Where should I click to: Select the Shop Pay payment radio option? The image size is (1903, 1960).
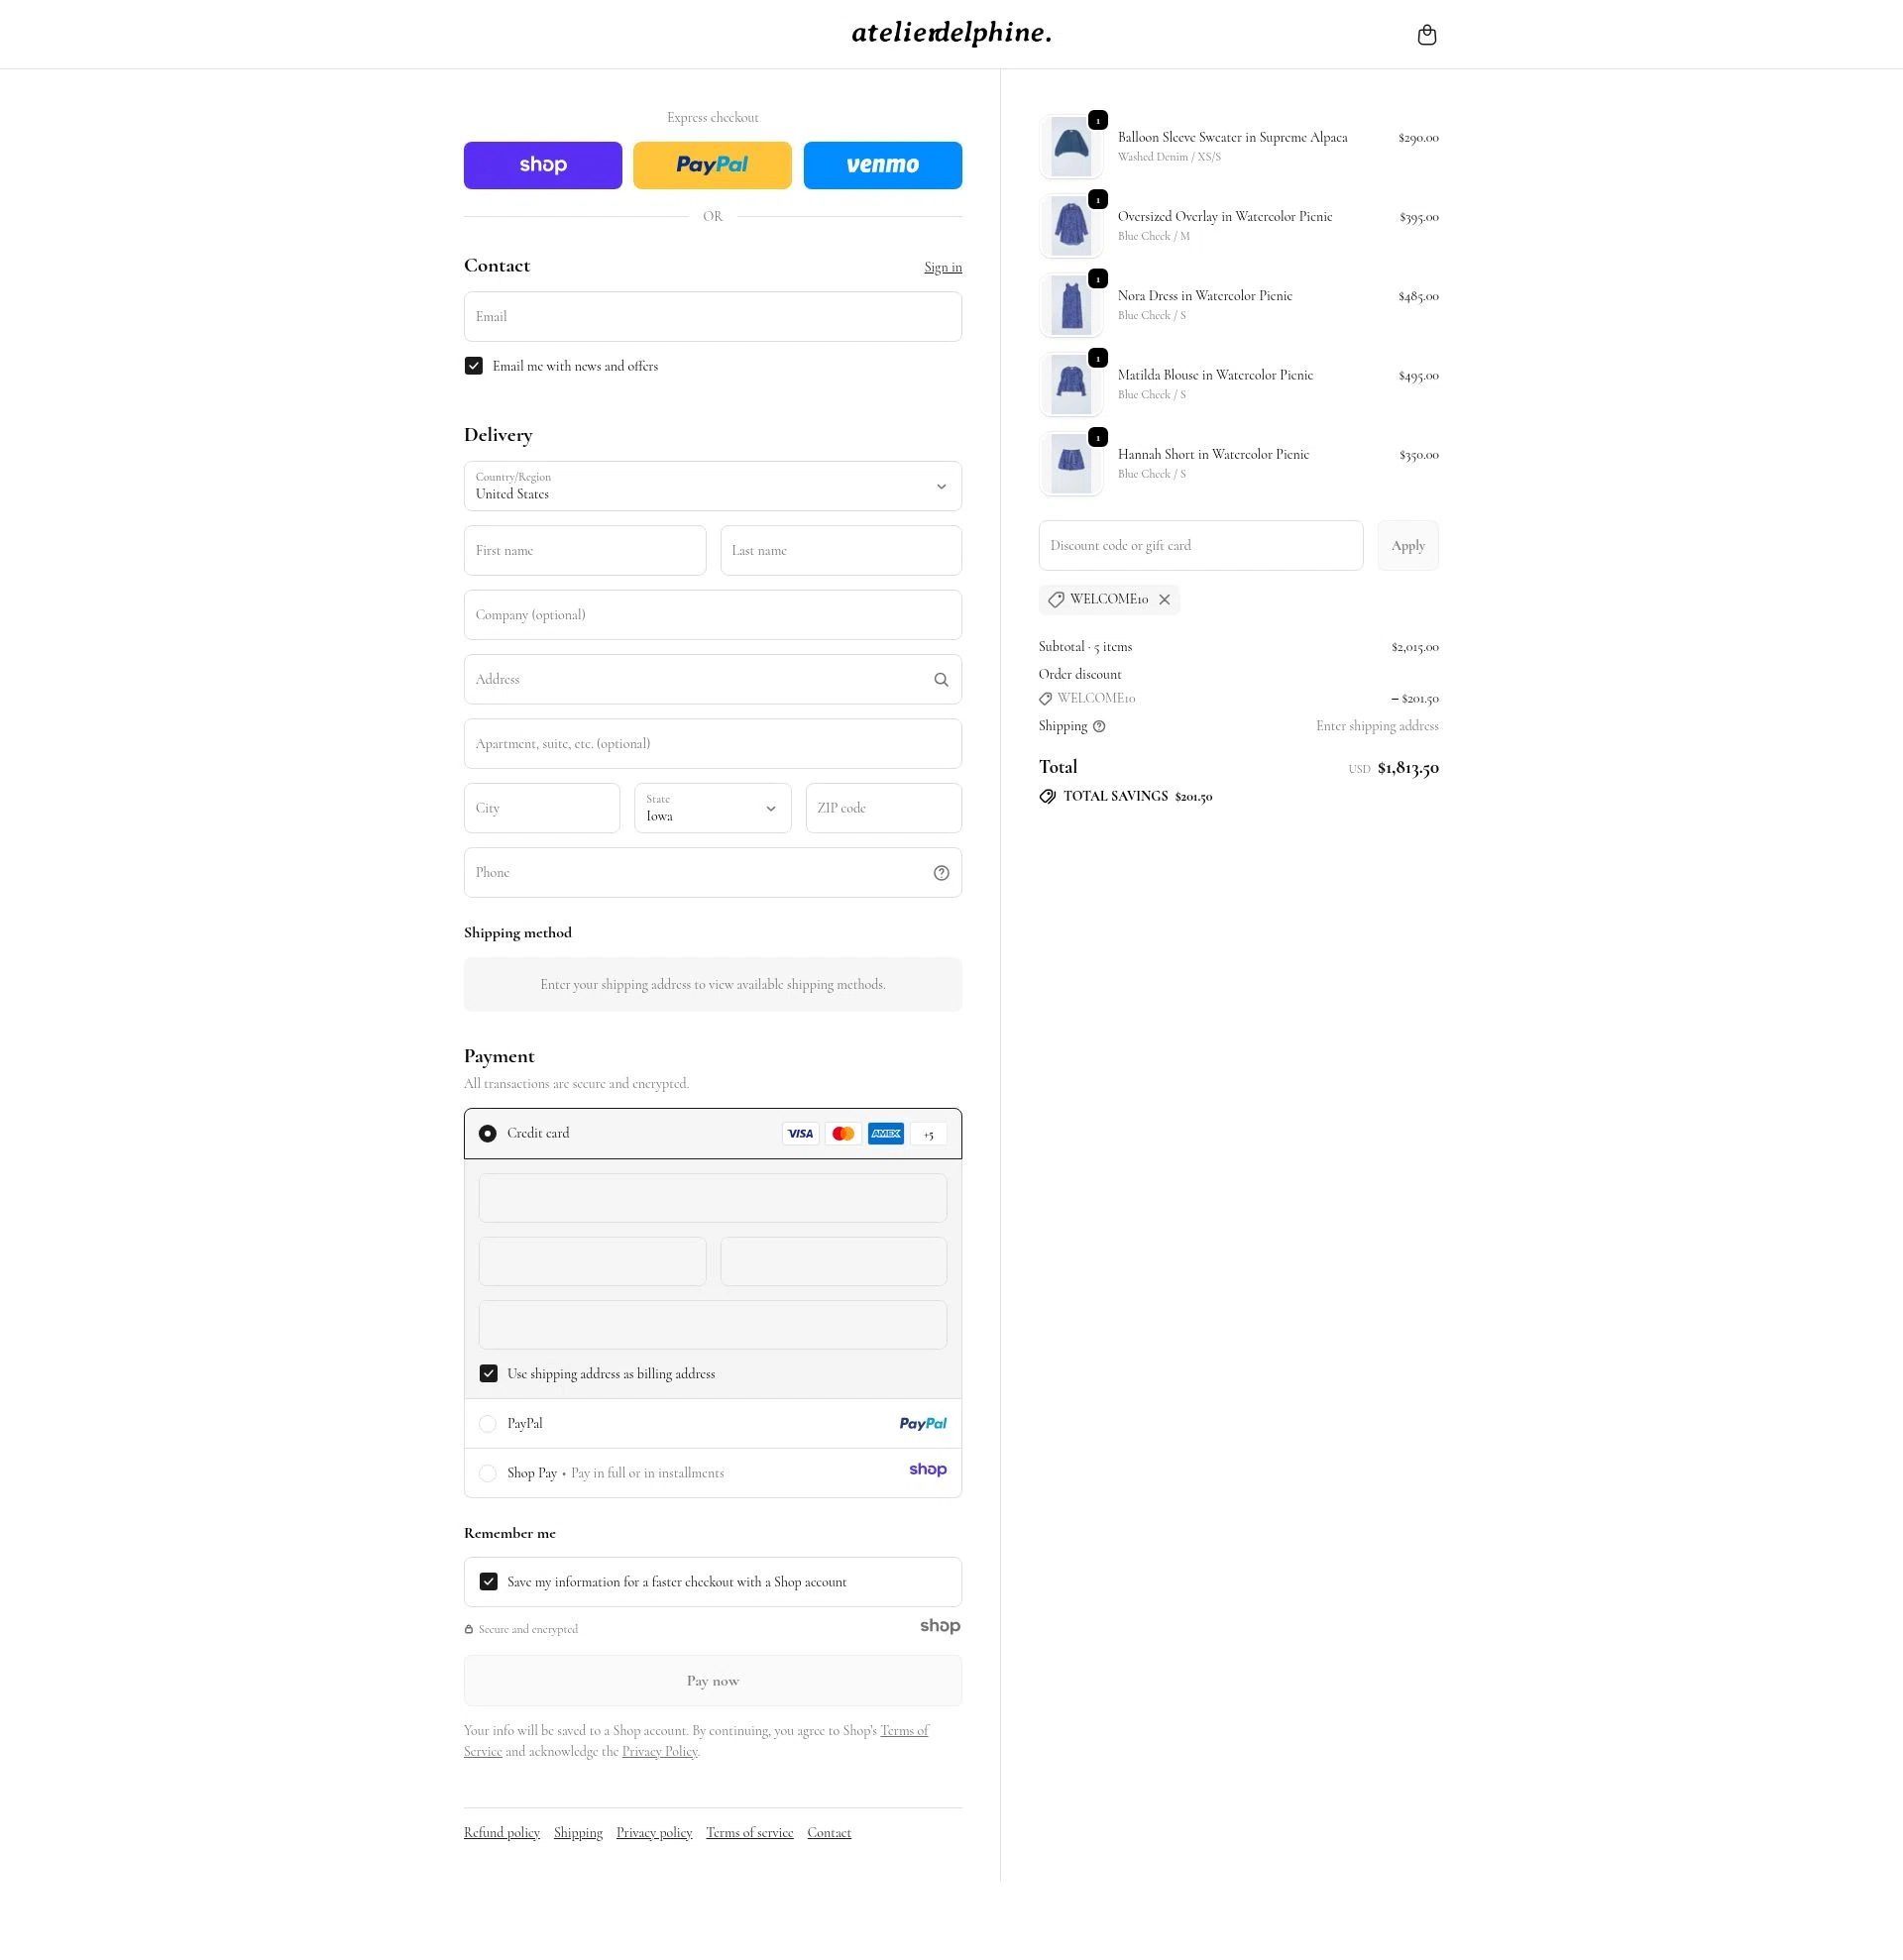click(488, 1474)
